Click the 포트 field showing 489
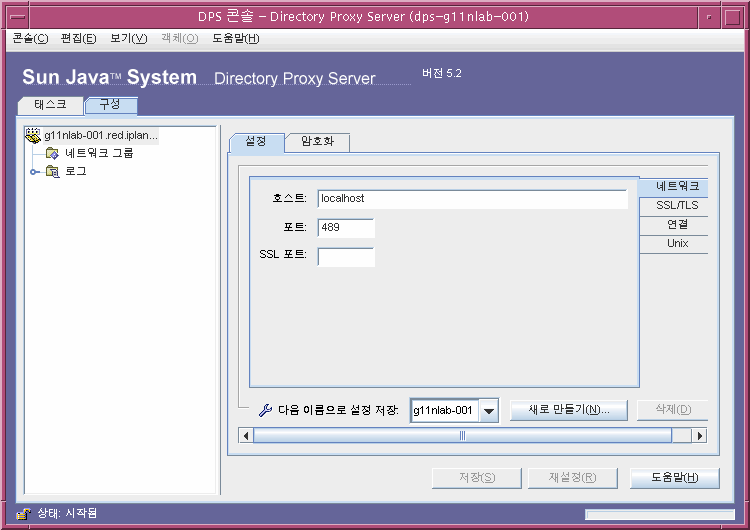Image resolution: width=750 pixels, height=530 pixels. 346,228
